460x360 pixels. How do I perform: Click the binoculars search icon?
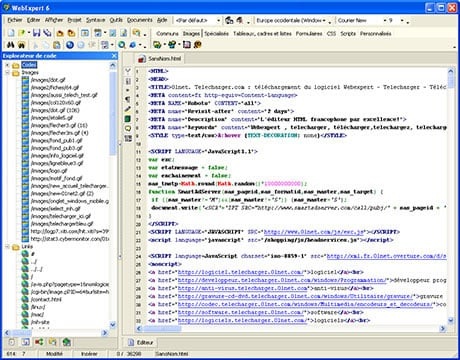pyautogui.click(x=11, y=44)
